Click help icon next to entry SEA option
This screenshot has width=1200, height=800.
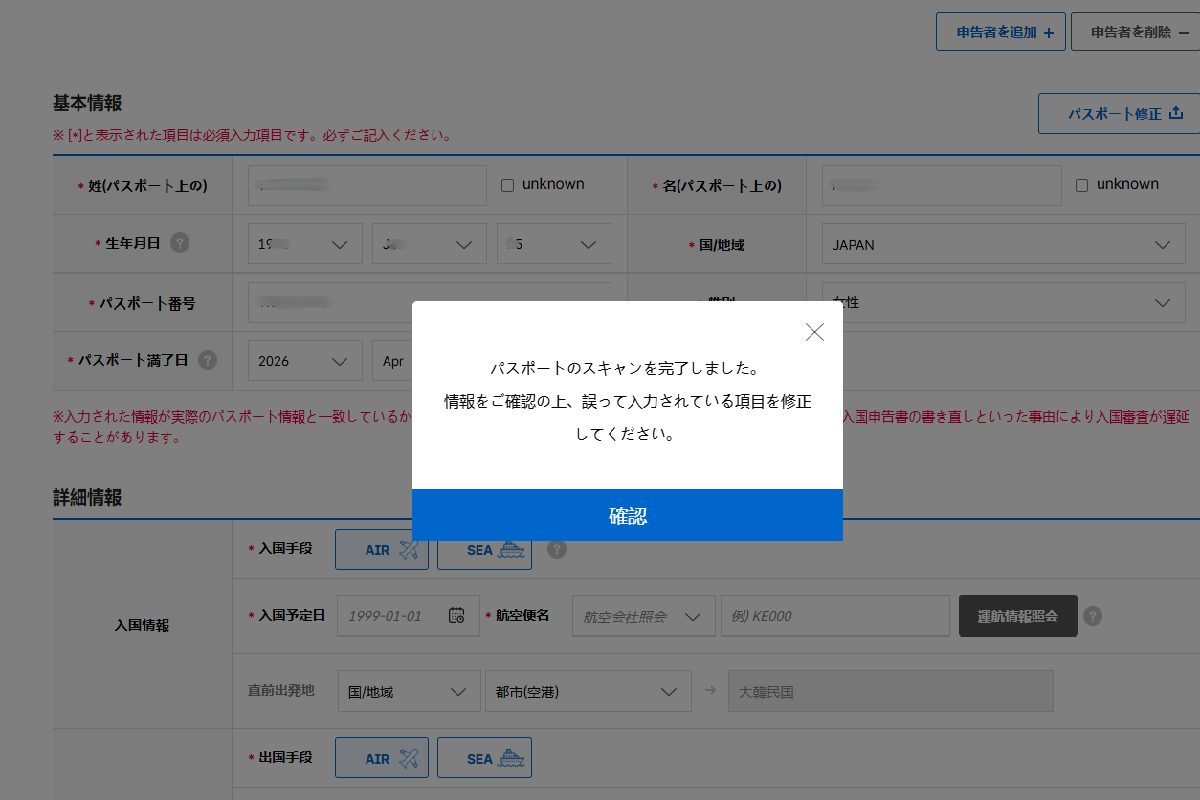557,549
